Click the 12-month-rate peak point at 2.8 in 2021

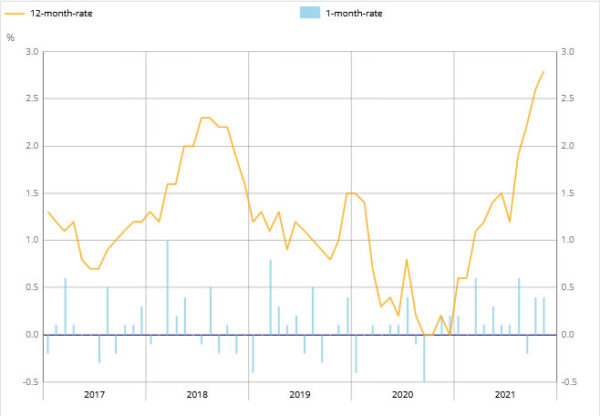[543, 71]
